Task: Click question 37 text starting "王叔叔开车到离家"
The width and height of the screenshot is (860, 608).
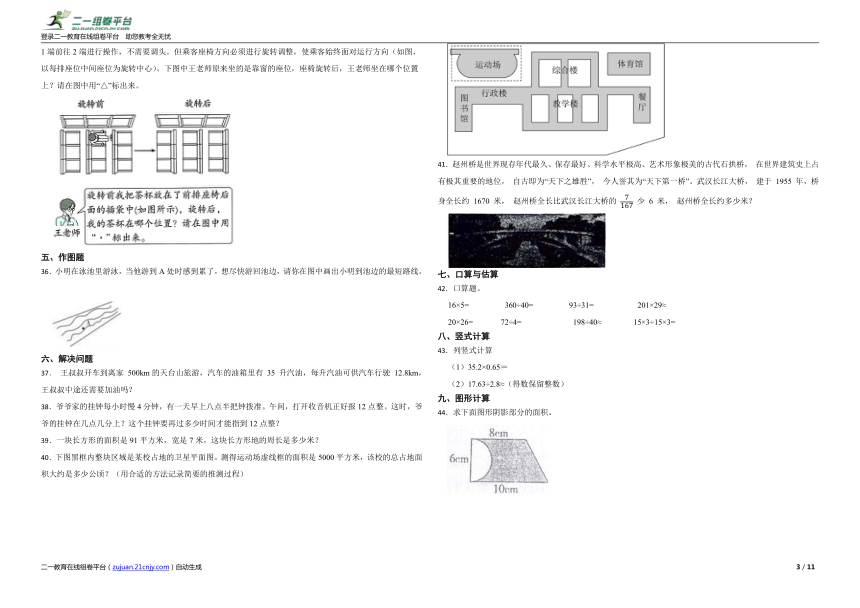Action: point(231,381)
